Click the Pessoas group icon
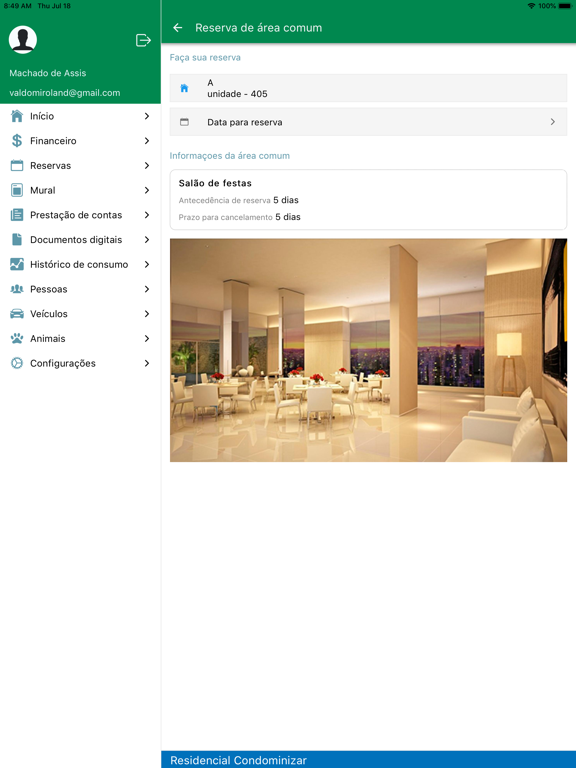This screenshot has height=768, width=576. (17, 289)
